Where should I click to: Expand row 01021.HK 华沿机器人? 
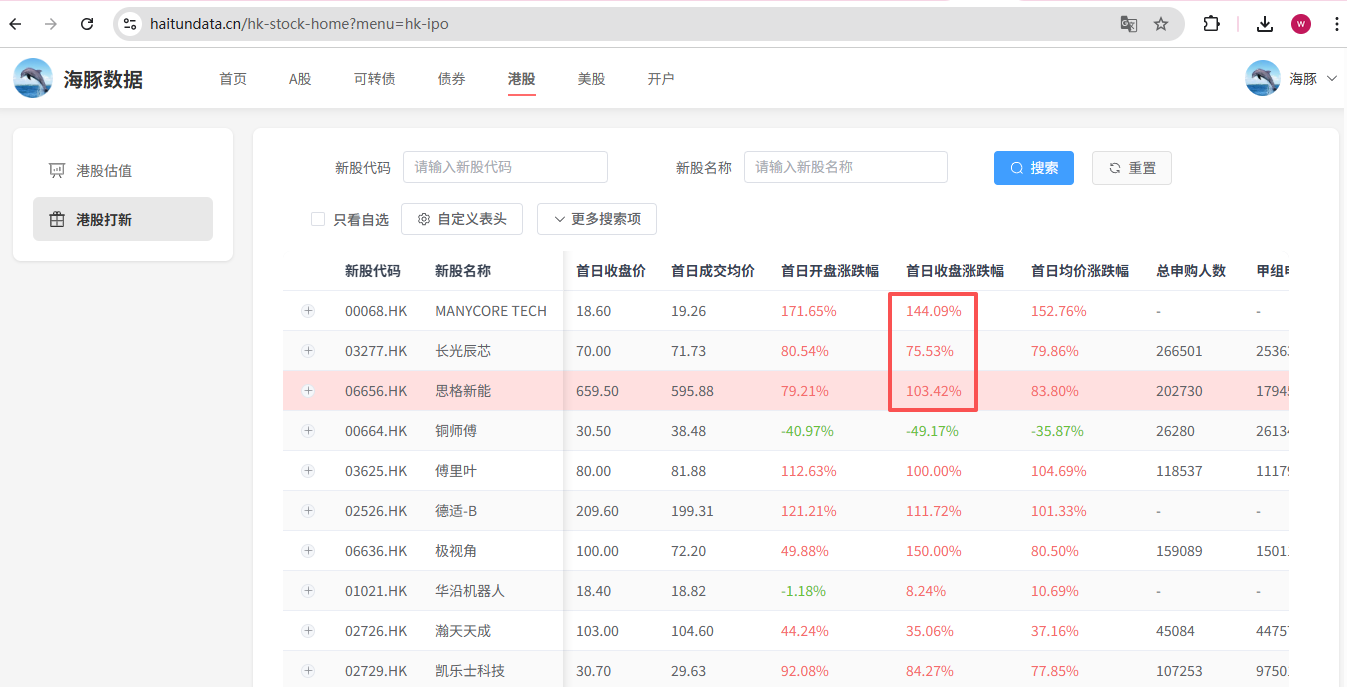308,591
